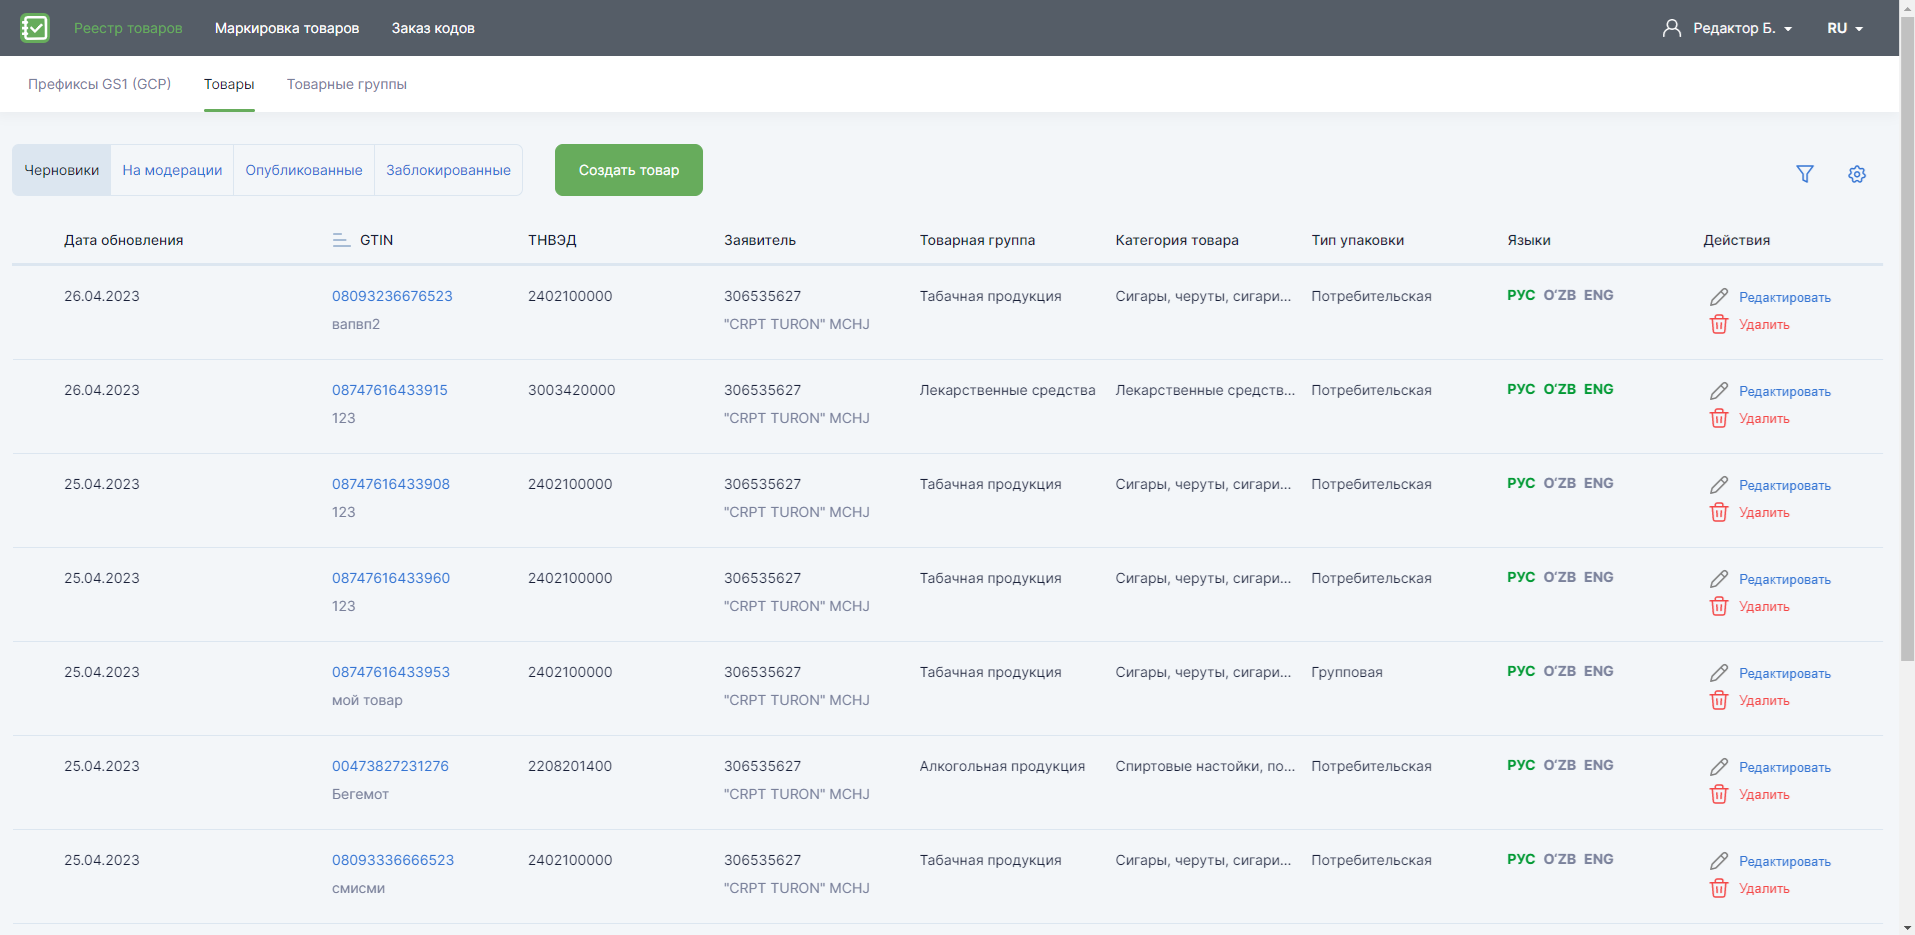Viewport: 1915px width, 935px height.
Task: Select the Черновики filter tab
Action: 62,170
